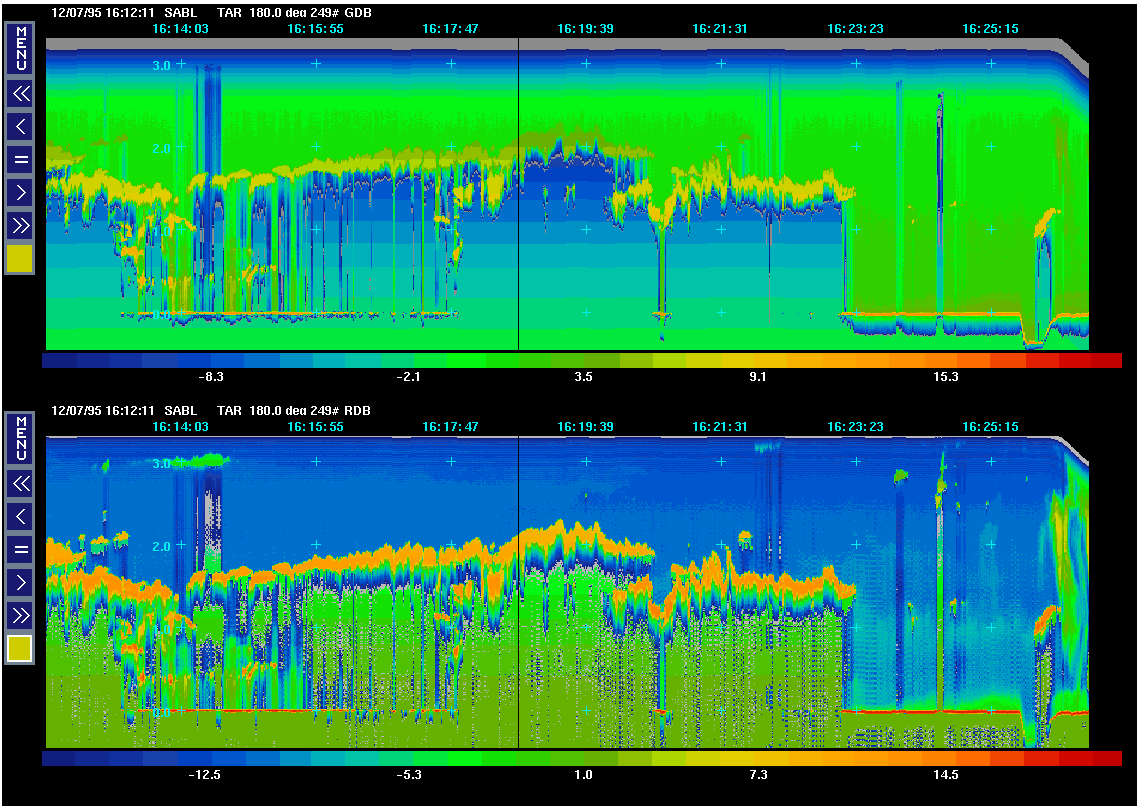This screenshot has height=810, width=1141.
Task: Click fast forward double-arrow in bottom panel
Action: click(20, 615)
